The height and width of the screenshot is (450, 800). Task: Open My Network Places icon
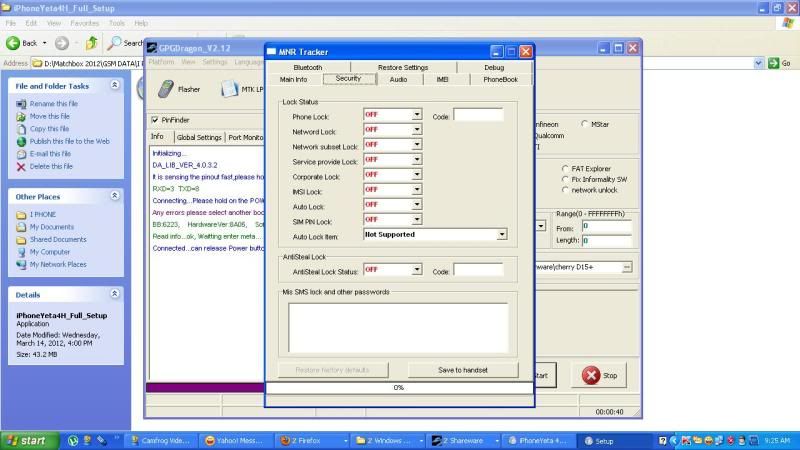tap(21, 265)
